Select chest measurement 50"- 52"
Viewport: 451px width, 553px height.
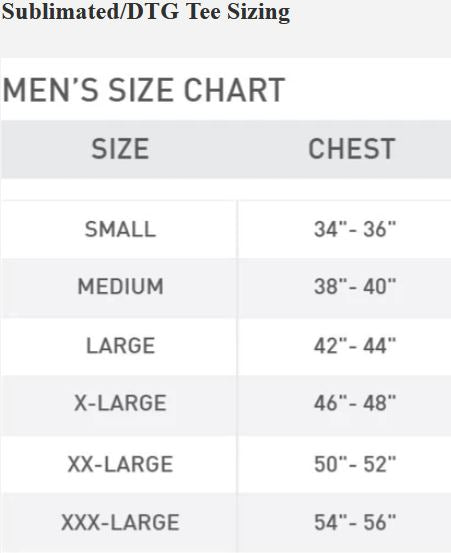(355, 464)
